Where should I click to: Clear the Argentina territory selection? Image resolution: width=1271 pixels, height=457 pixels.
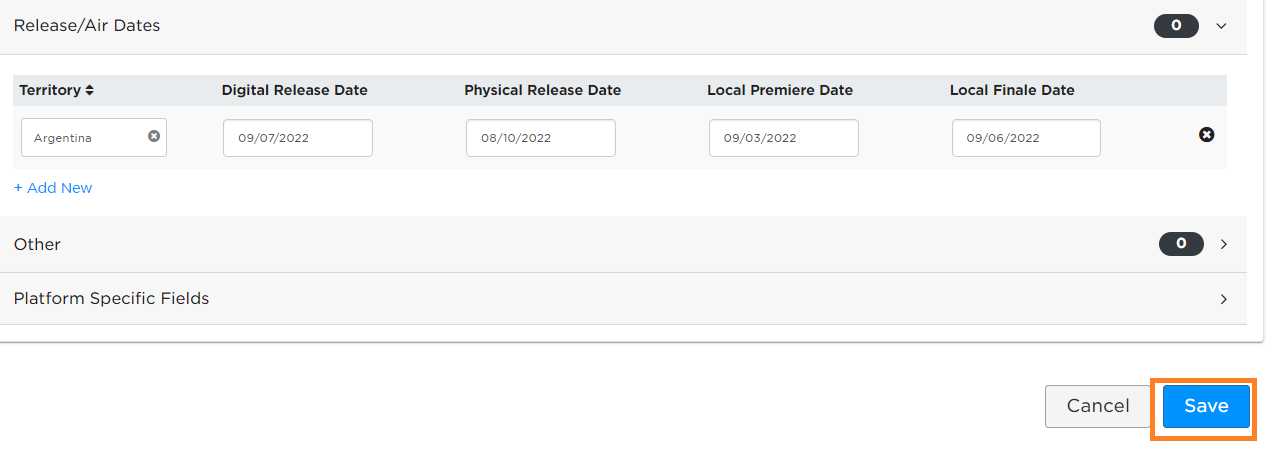[154, 136]
